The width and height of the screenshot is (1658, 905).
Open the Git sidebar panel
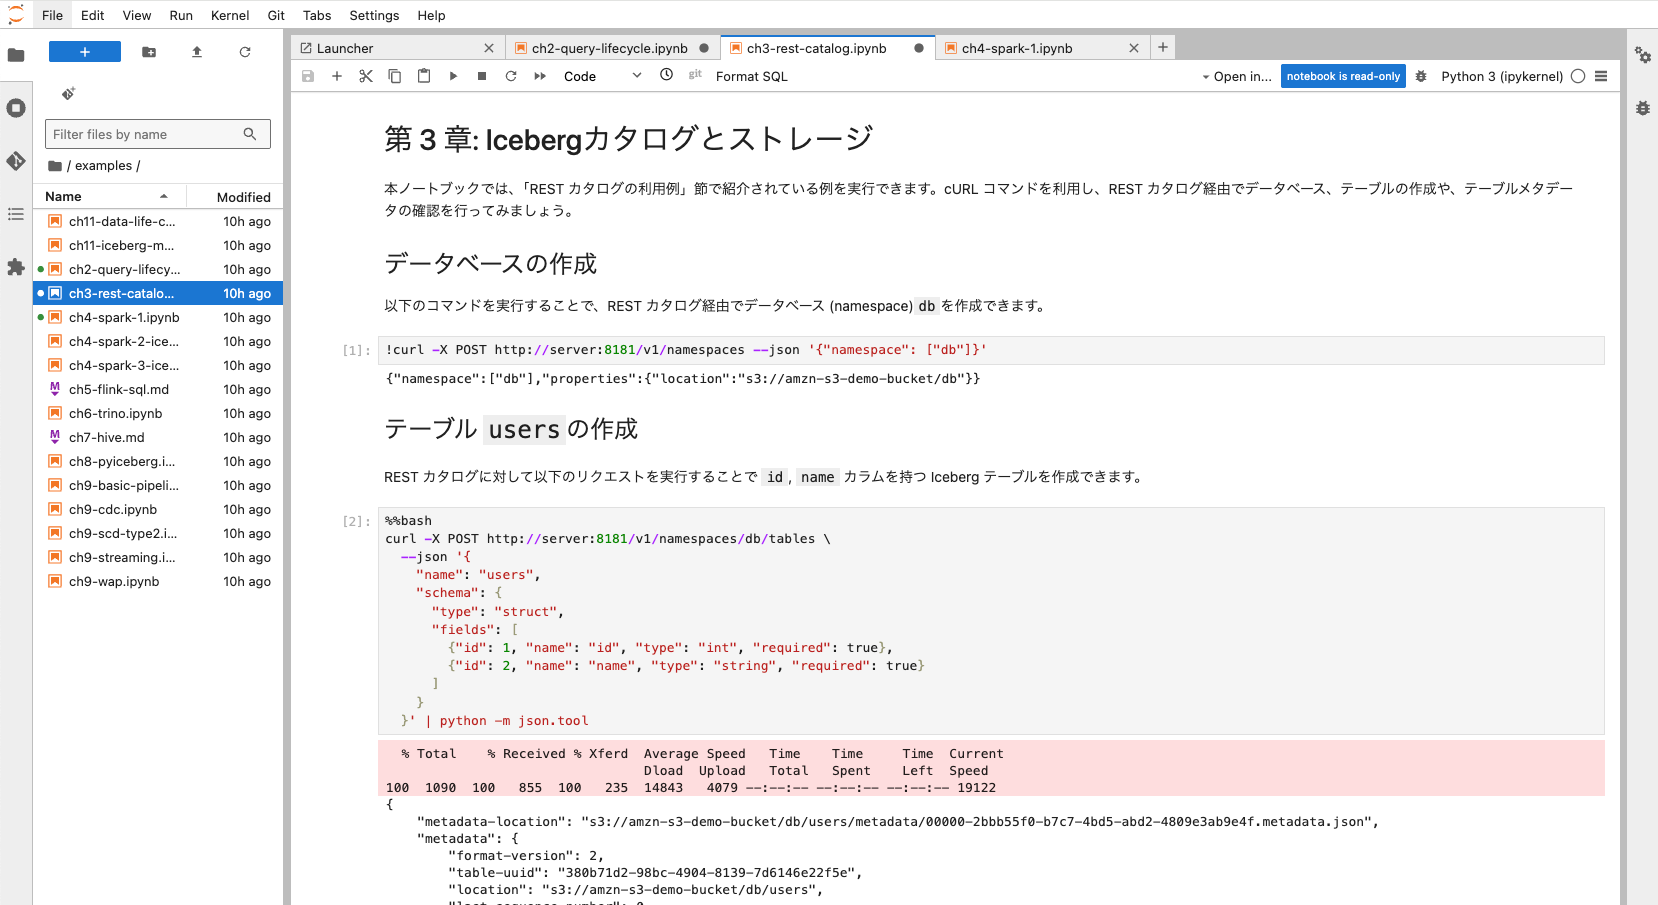(16, 161)
